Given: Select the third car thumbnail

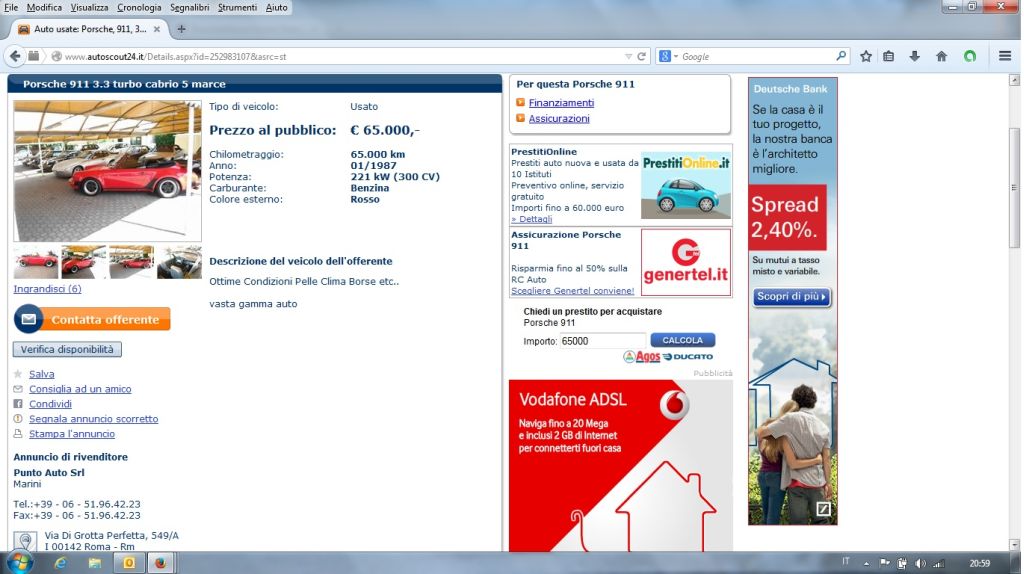Looking at the screenshot, I should click(x=131, y=262).
